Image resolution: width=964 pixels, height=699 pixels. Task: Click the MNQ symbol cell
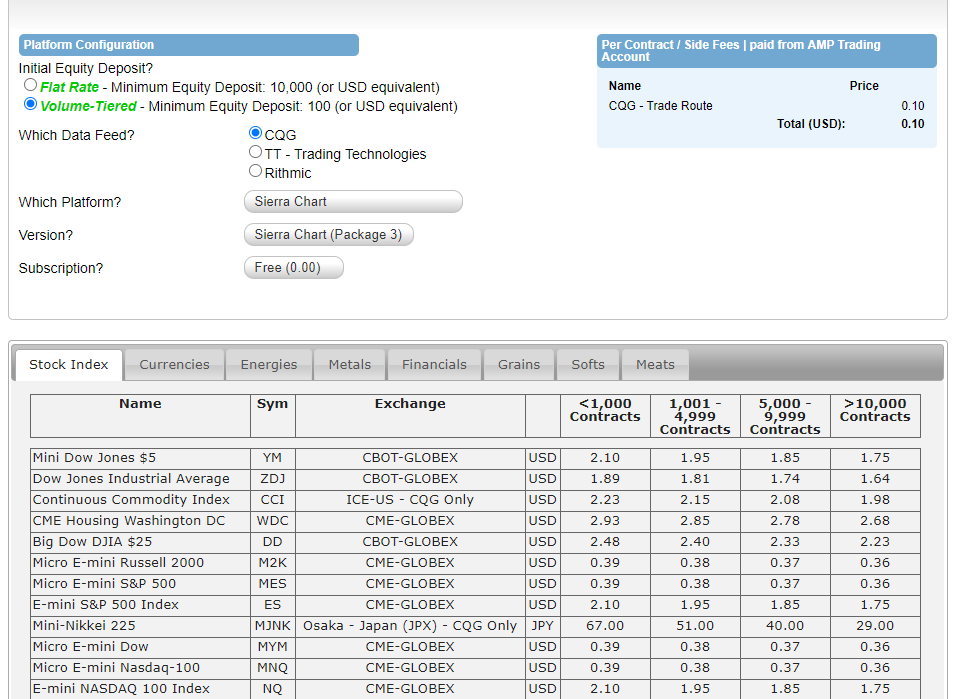coord(272,668)
